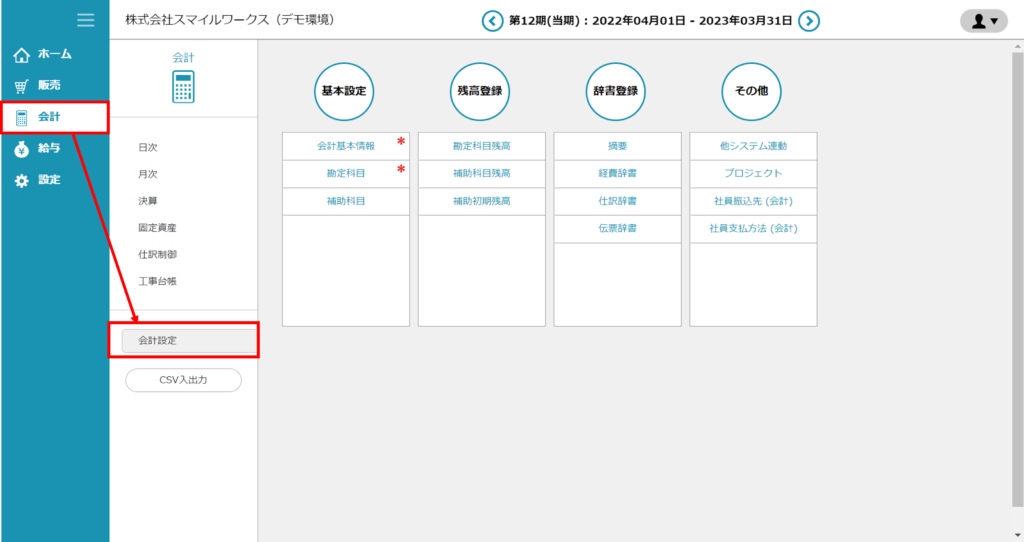Select 固定資産 submenu item
Image resolution: width=1024 pixels, height=542 pixels.
(157, 228)
